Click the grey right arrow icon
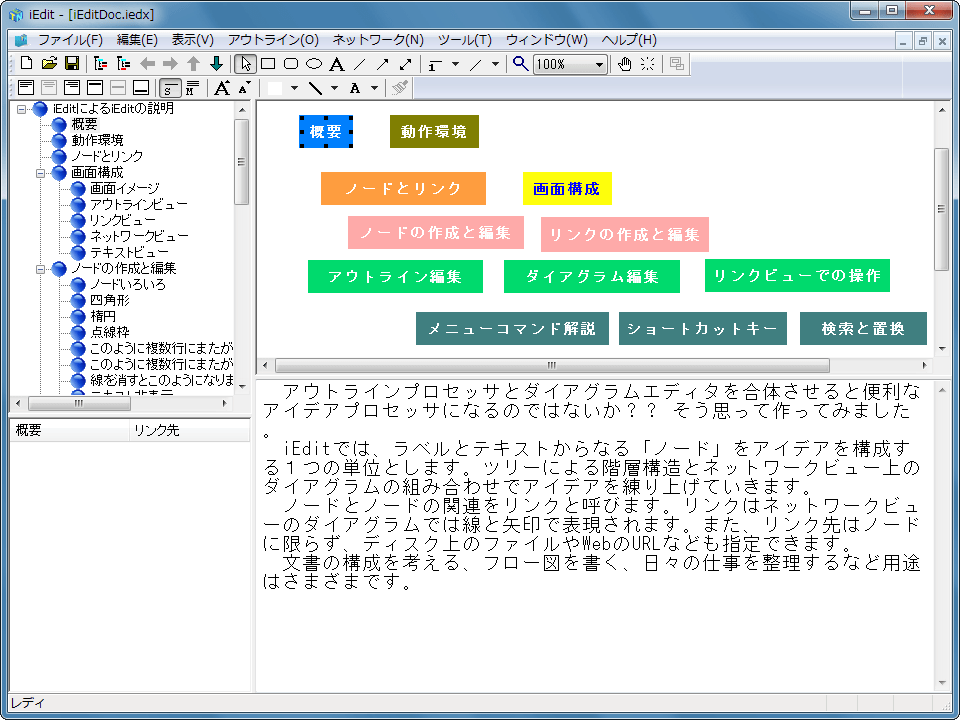Viewport: 960px width, 720px height. point(170,64)
